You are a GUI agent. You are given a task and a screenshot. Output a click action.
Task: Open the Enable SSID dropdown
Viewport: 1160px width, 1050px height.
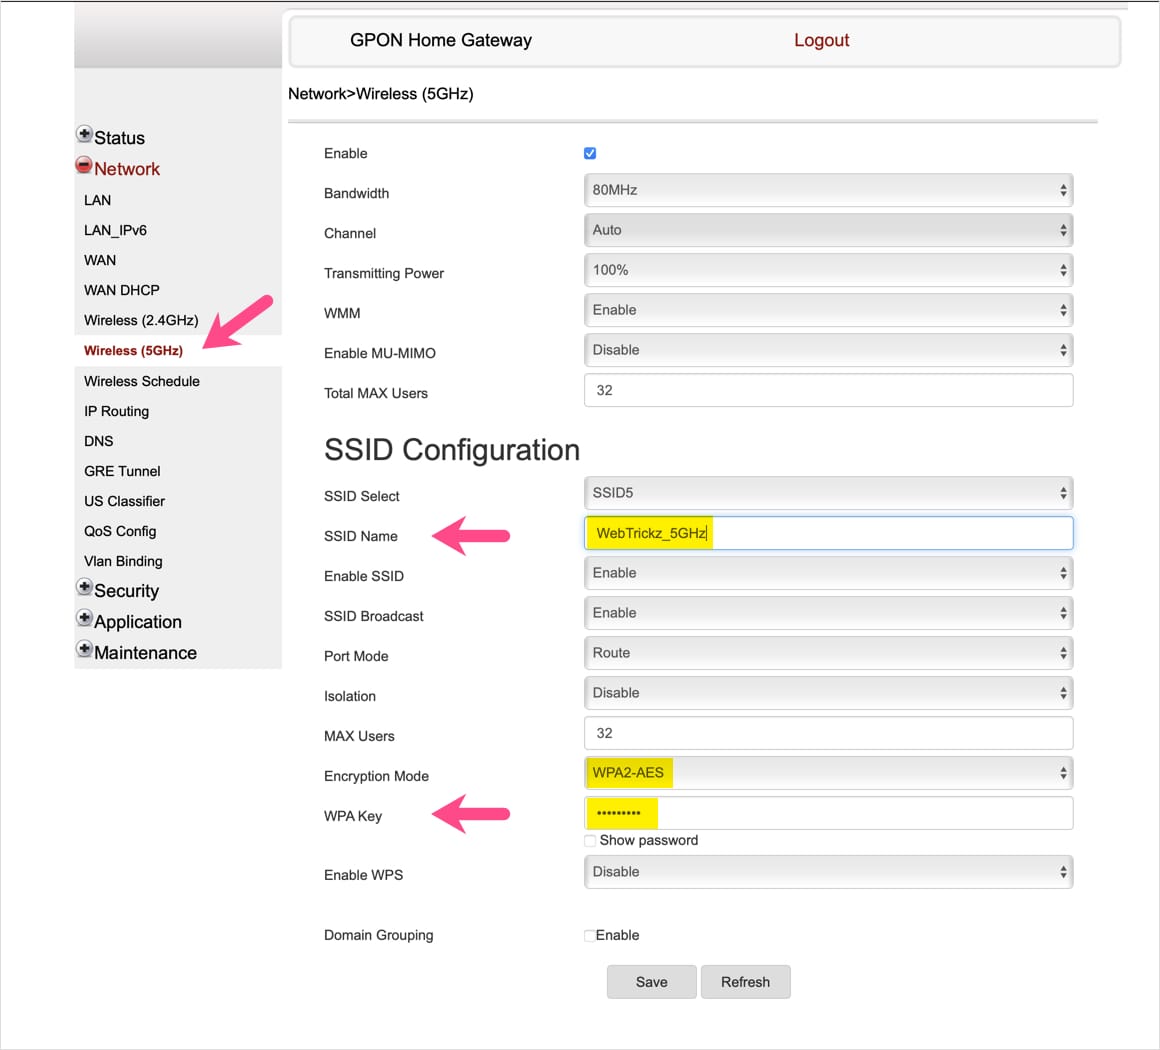(x=828, y=573)
